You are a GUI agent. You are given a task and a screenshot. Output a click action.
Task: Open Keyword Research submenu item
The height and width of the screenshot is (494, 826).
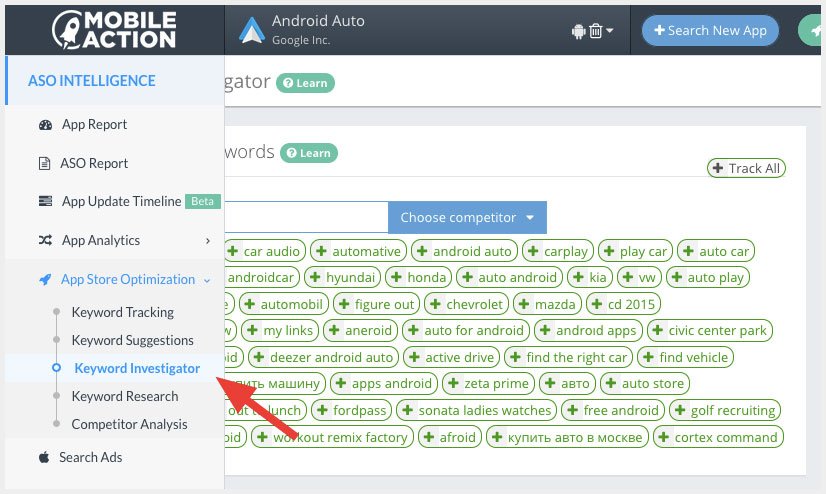coord(125,396)
